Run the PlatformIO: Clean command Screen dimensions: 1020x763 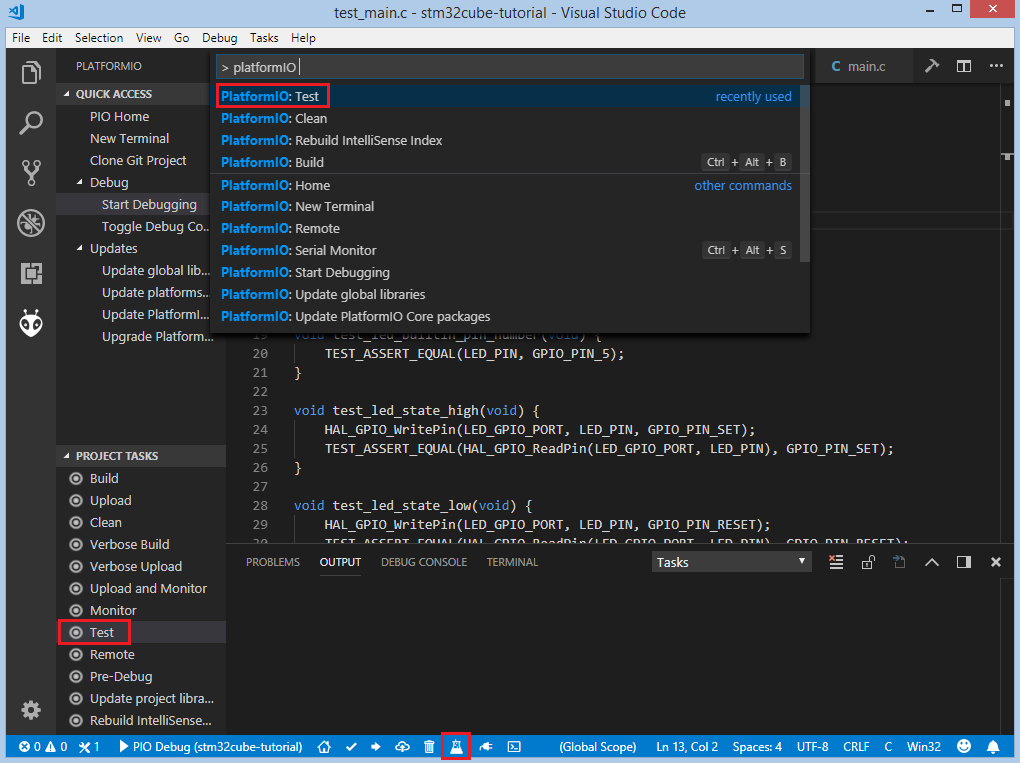[x=509, y=118]
